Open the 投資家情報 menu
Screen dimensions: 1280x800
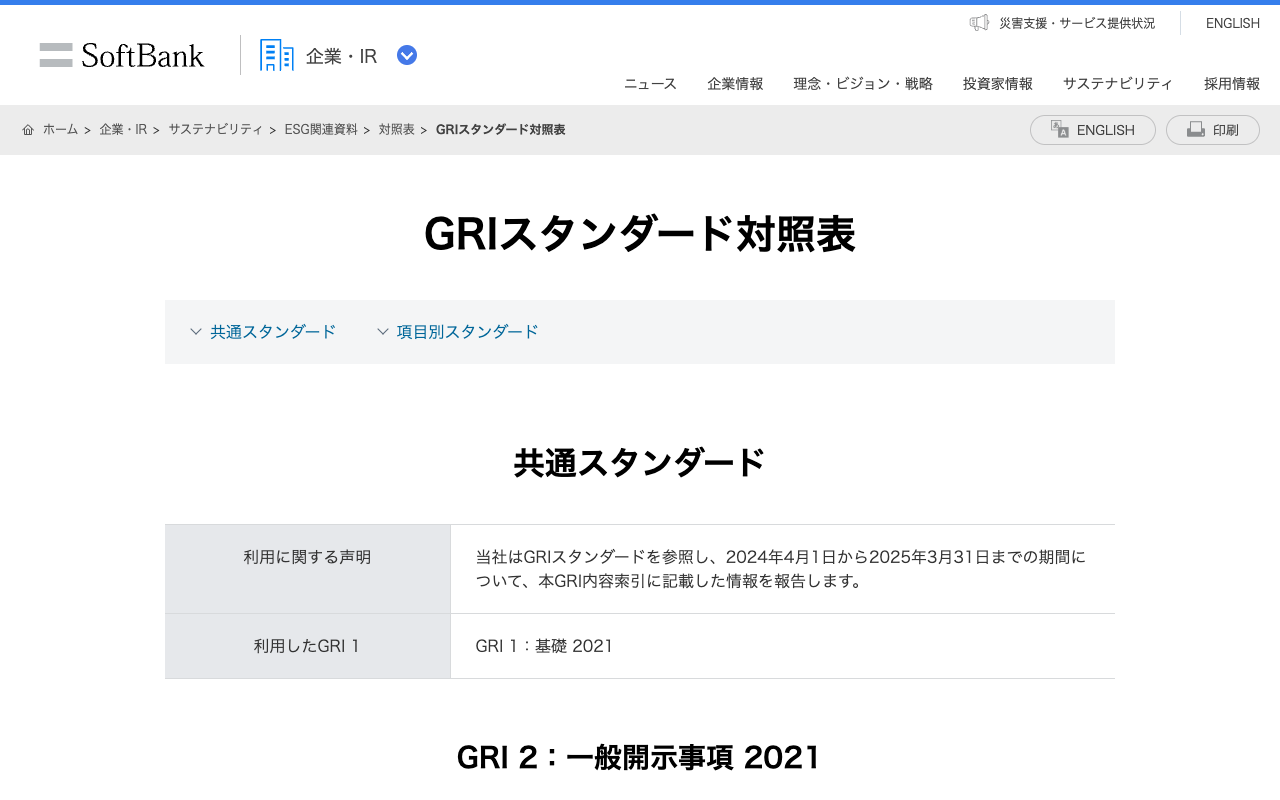[998, 84]
